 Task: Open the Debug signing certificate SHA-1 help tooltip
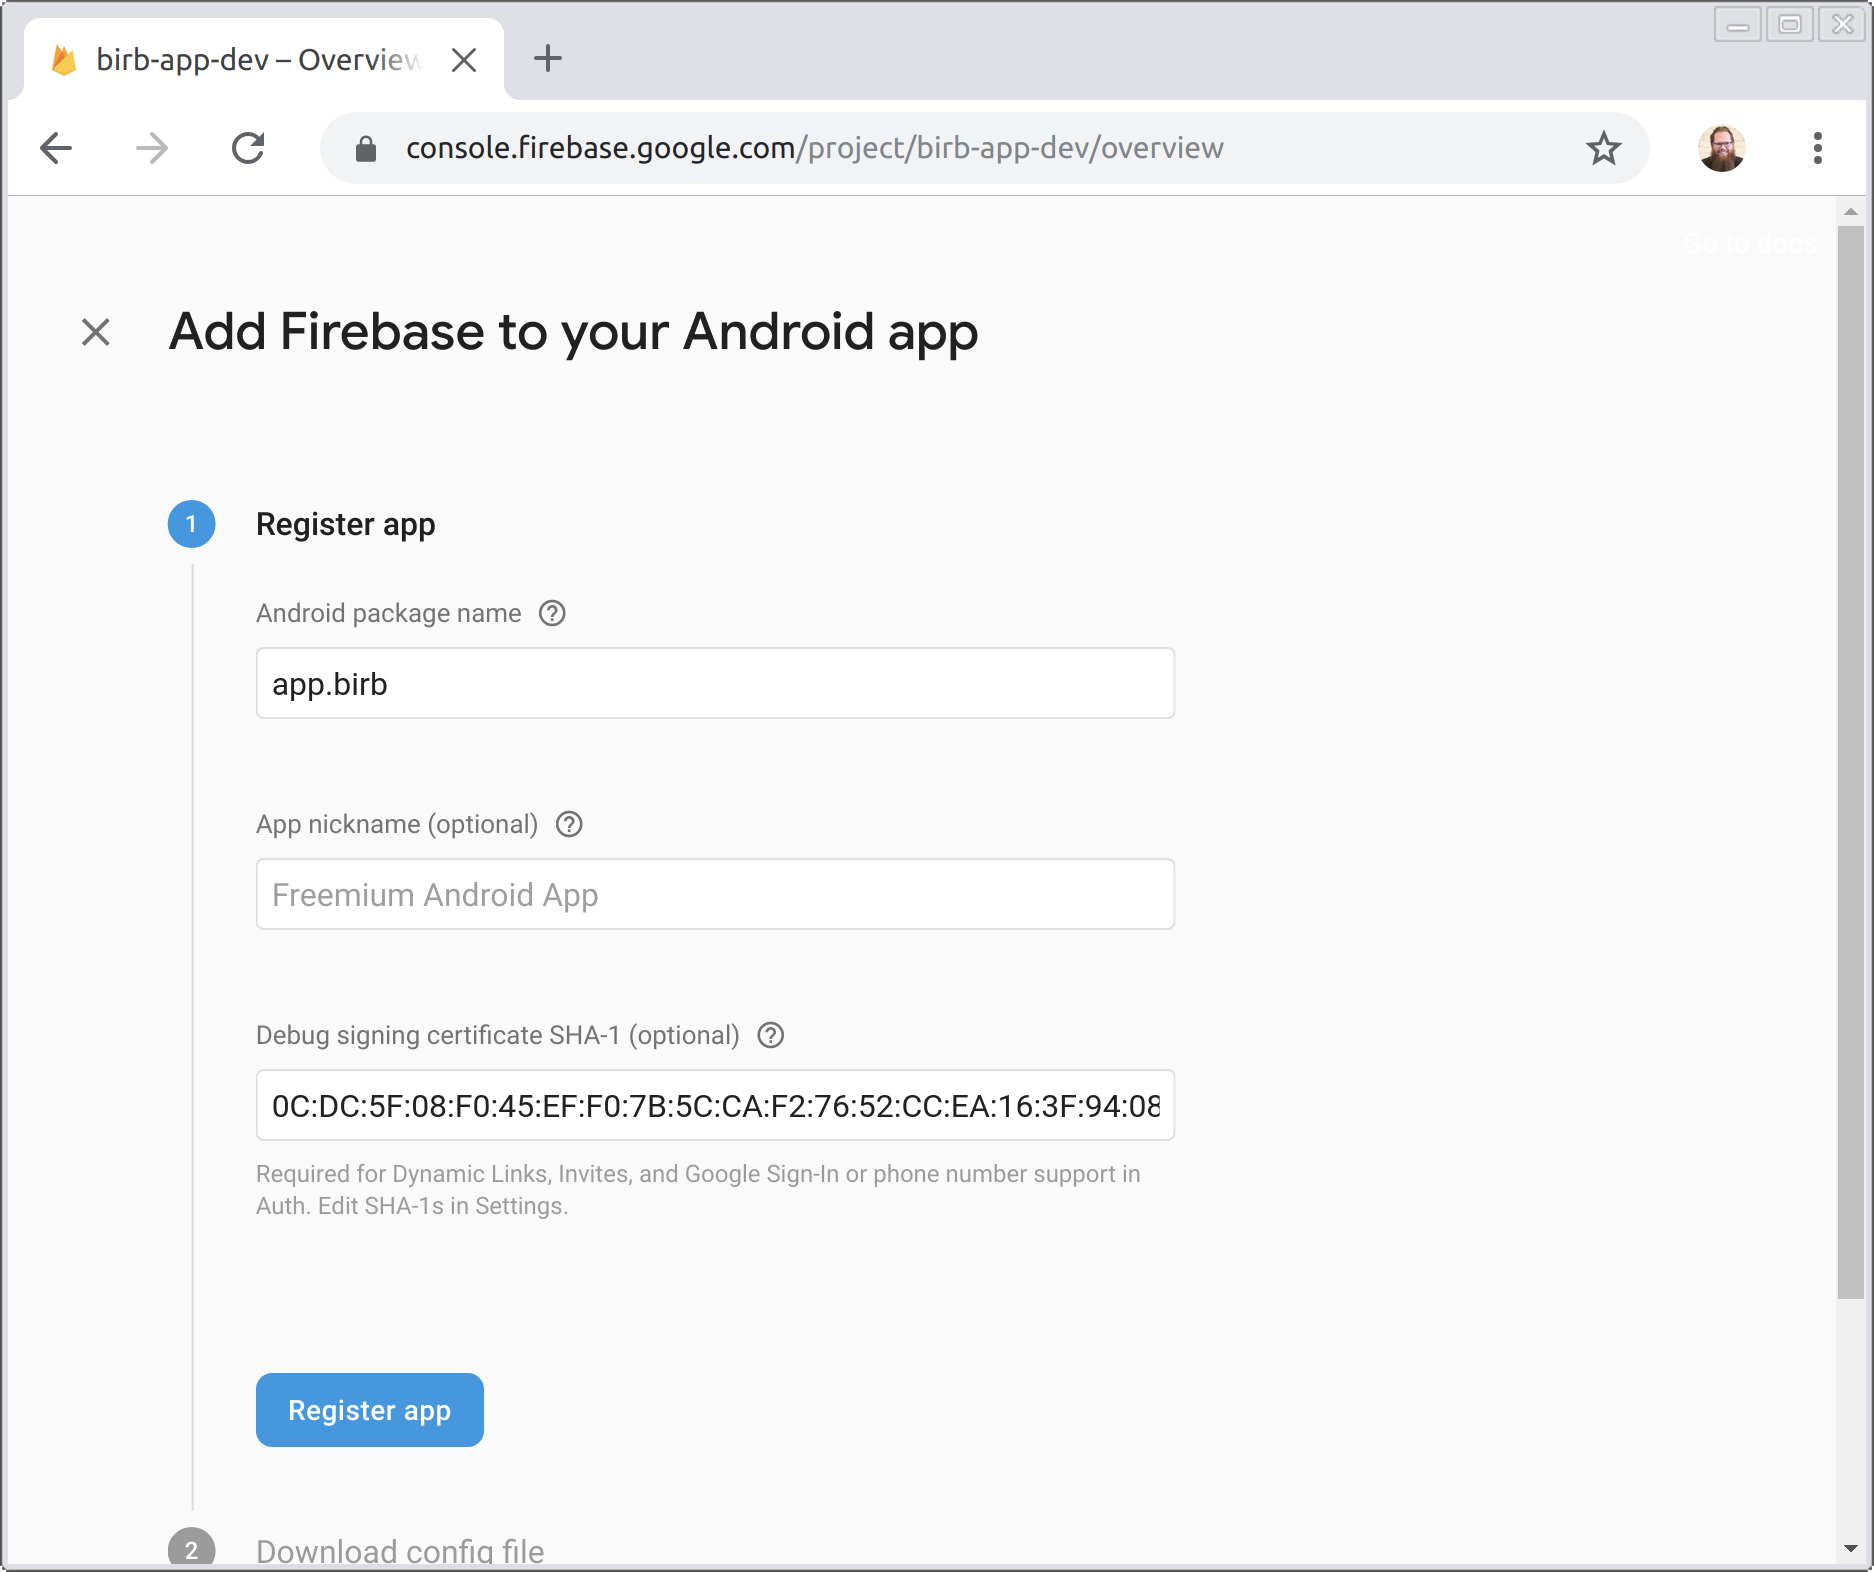(771, 1036)
